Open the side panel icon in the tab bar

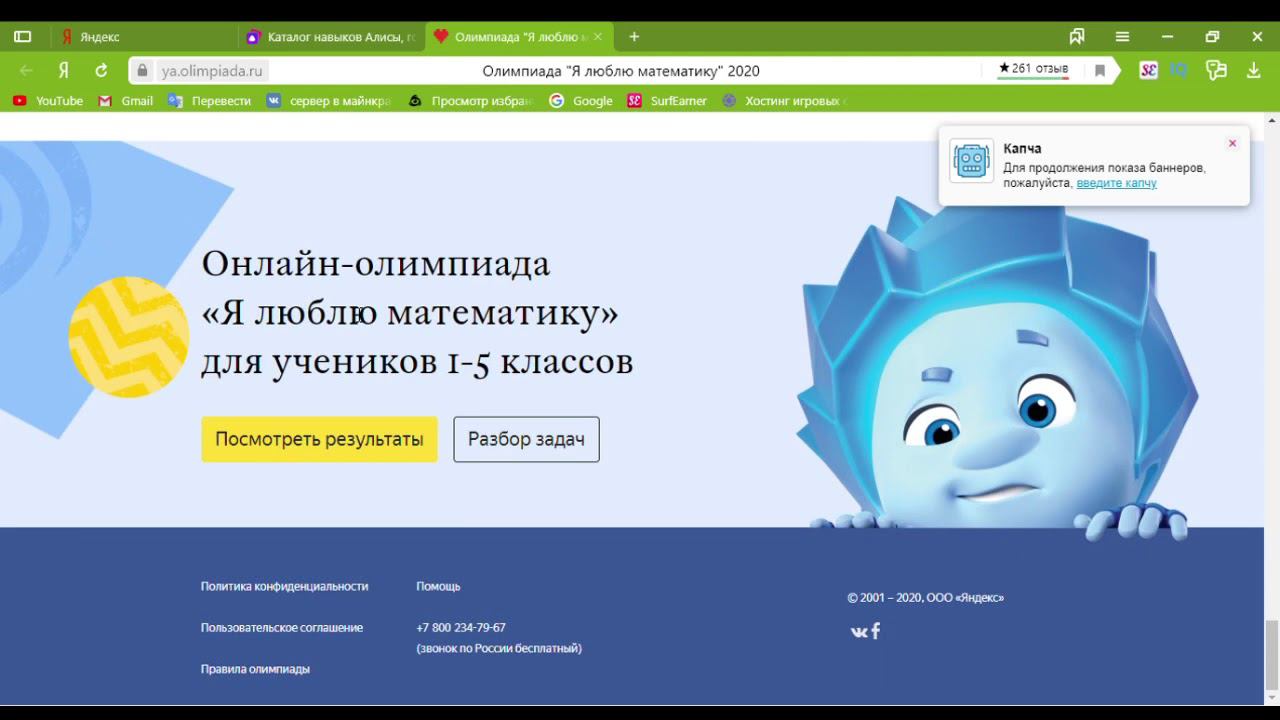point(23,37)
